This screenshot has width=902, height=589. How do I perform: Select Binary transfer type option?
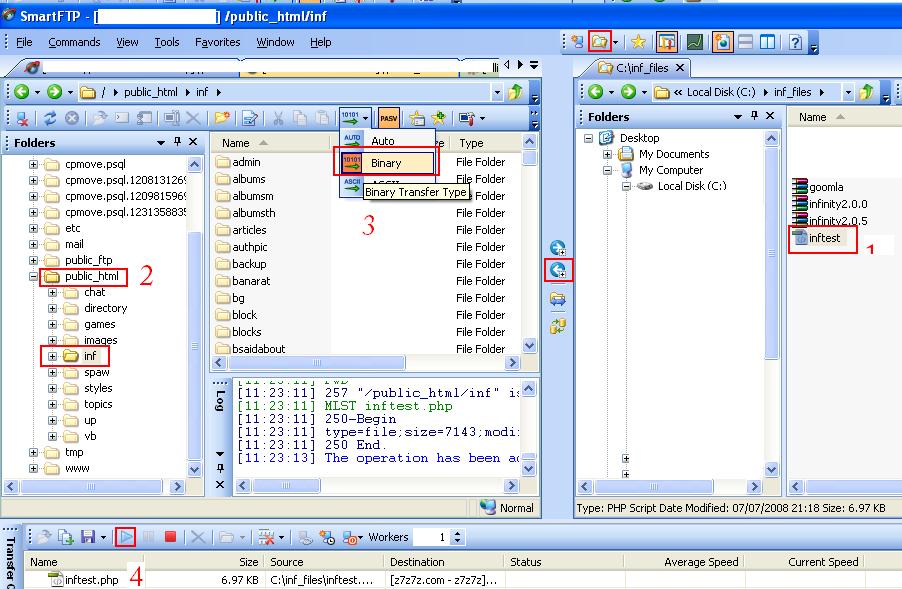pyautogui.click(x=385, y=162)
